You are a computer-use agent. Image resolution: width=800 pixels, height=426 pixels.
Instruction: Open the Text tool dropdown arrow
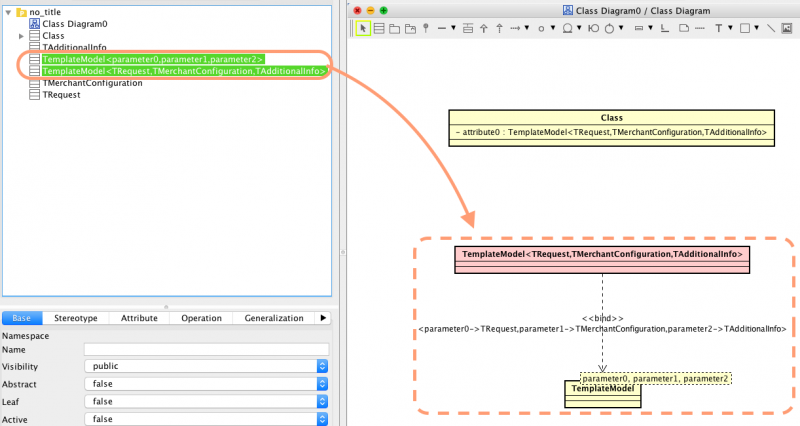pyautogui.click(x=730, y=28)
